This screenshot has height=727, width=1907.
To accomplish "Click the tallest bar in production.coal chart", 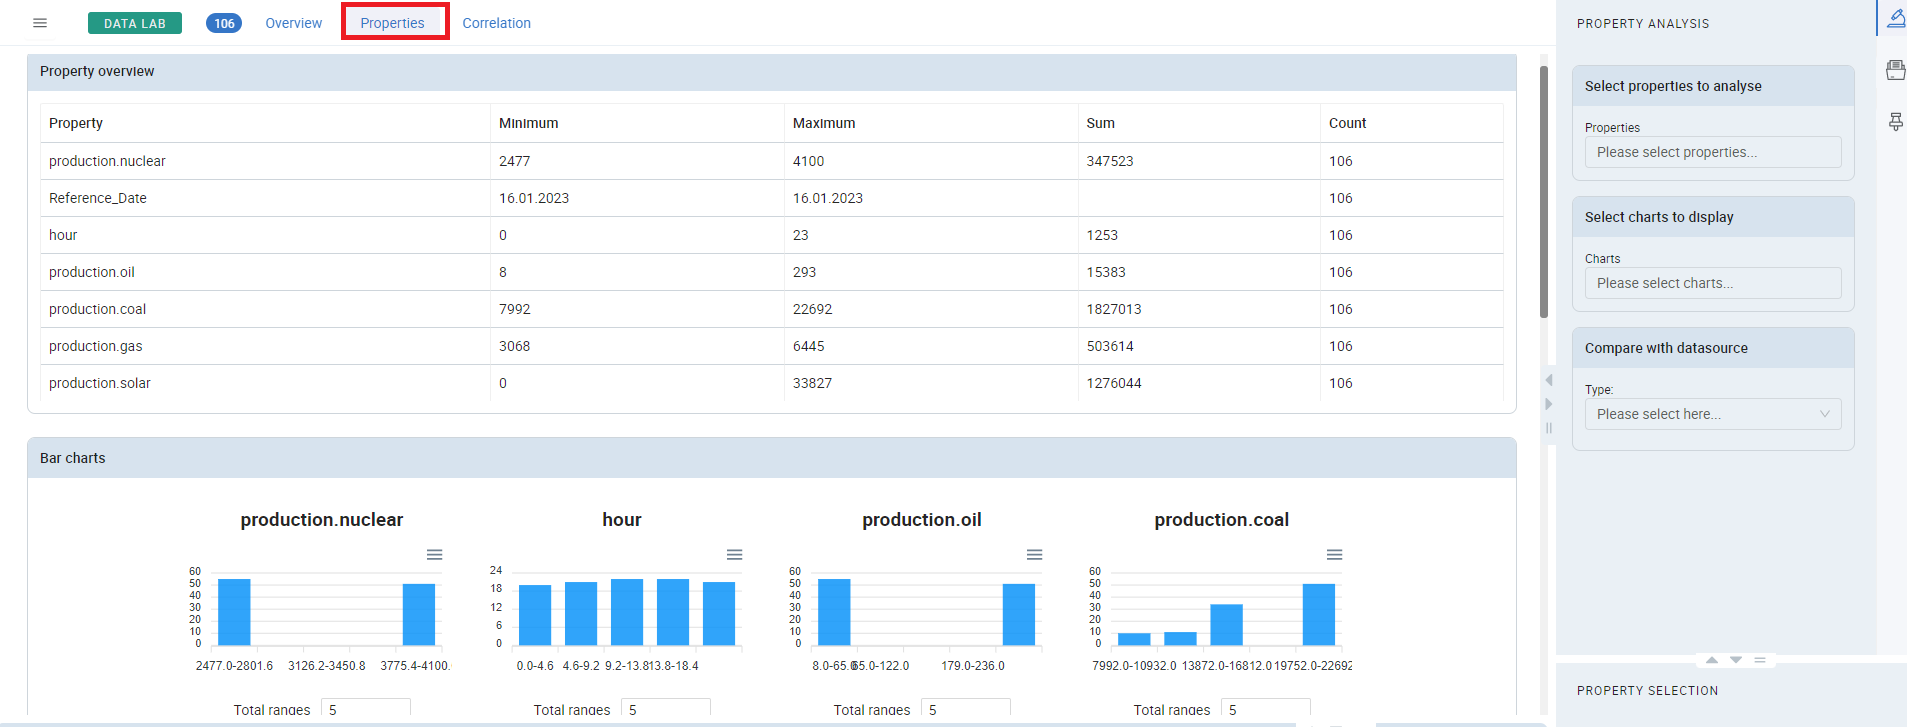I will pyautogui.click(x=1319, y=615).
